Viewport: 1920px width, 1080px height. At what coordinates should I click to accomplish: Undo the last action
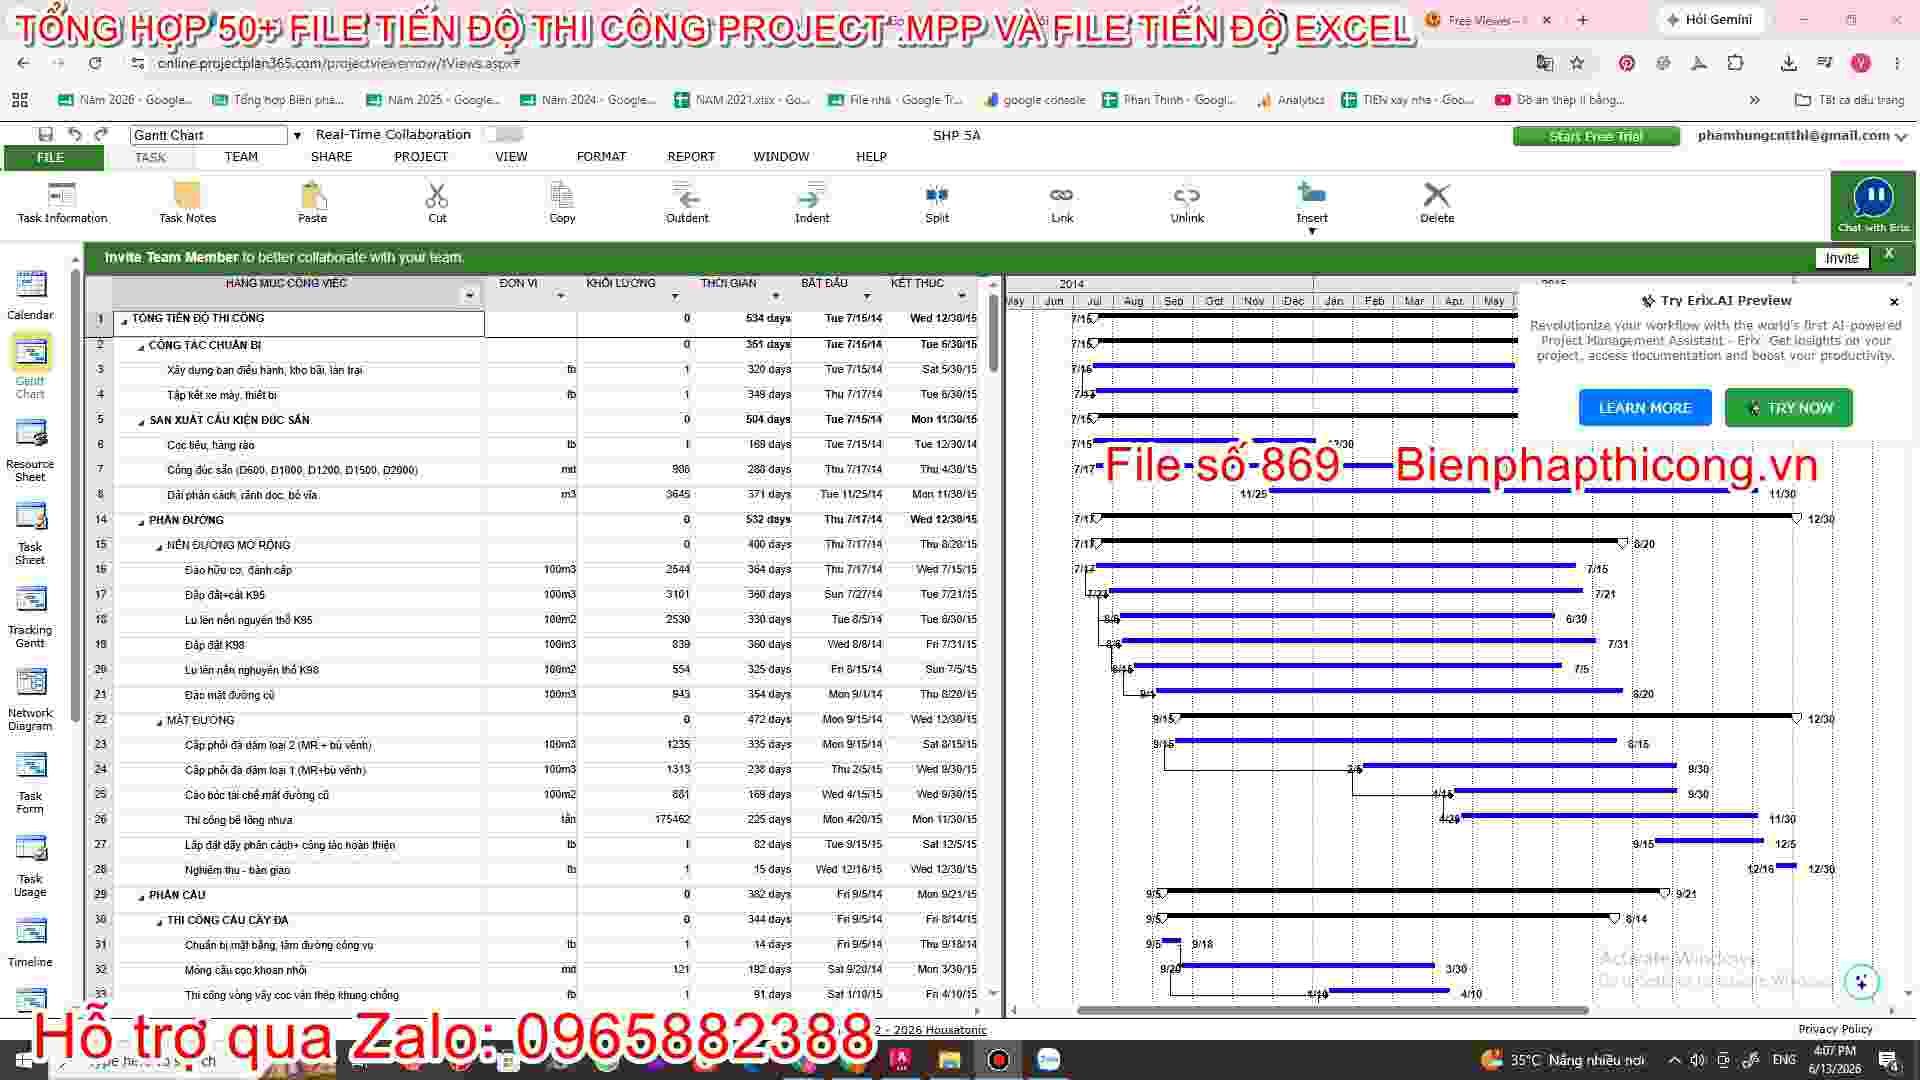click(74, 135)
